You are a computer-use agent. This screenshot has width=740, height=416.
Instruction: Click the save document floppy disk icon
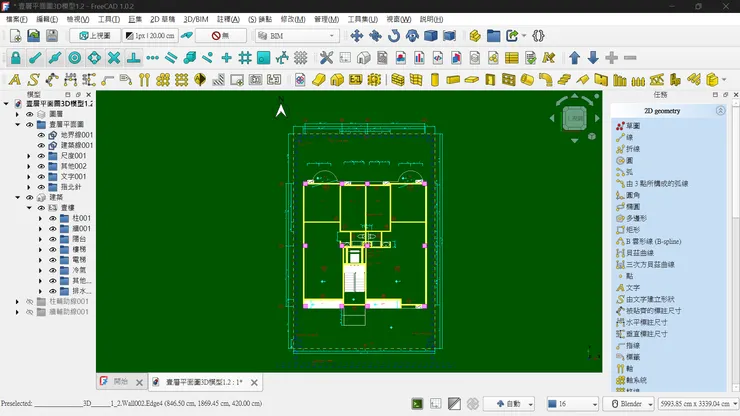tap(54, 36)
